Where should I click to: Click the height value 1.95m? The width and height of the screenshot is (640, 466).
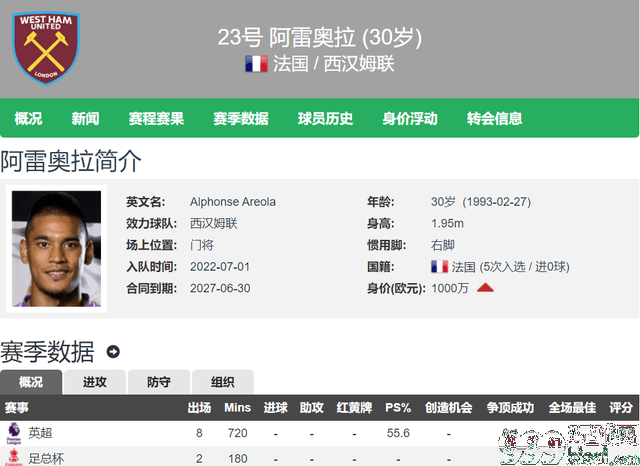pyautogui.click(x=447, y=224)
